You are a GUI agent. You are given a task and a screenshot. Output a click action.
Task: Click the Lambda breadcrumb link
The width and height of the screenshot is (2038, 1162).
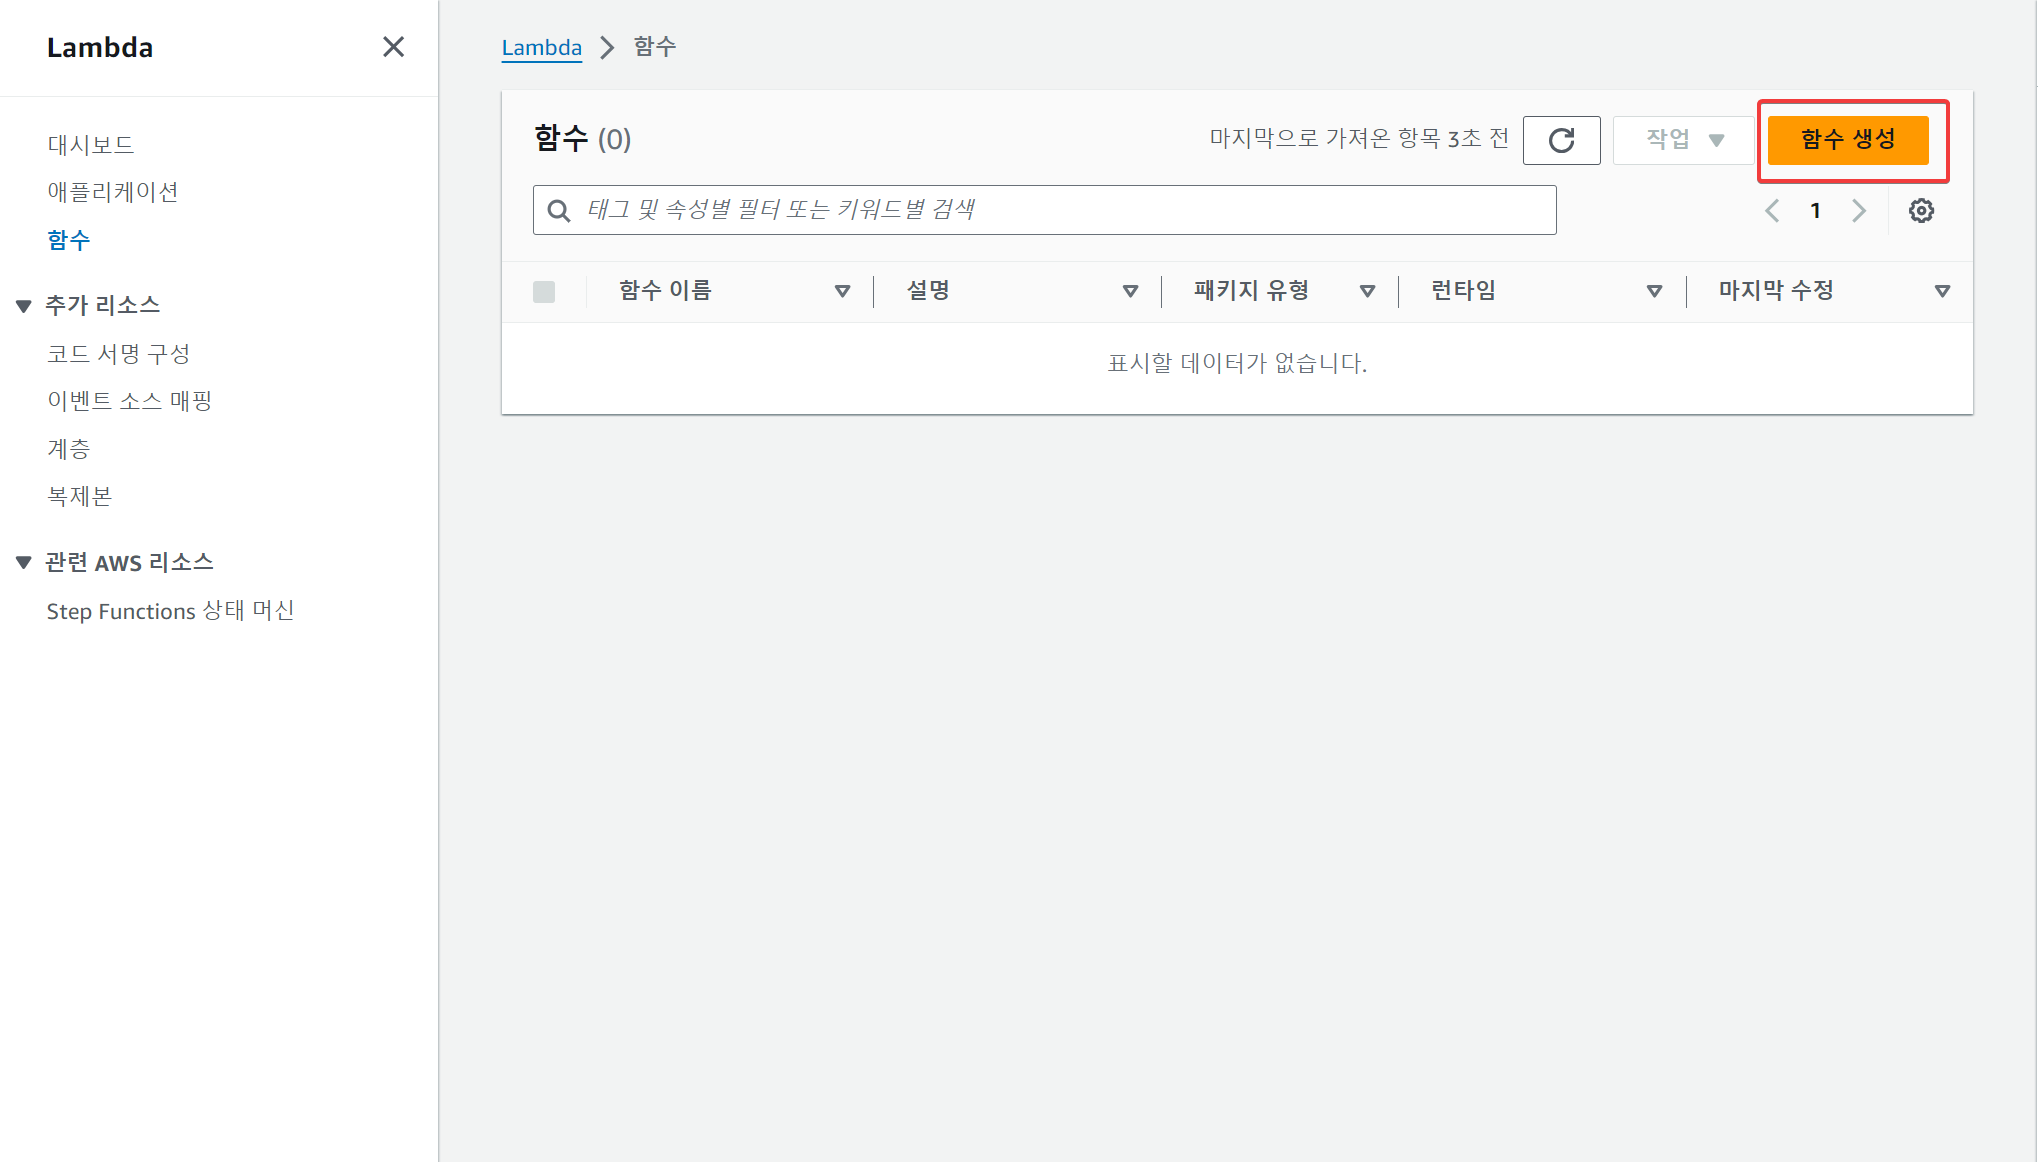point(542,48)
